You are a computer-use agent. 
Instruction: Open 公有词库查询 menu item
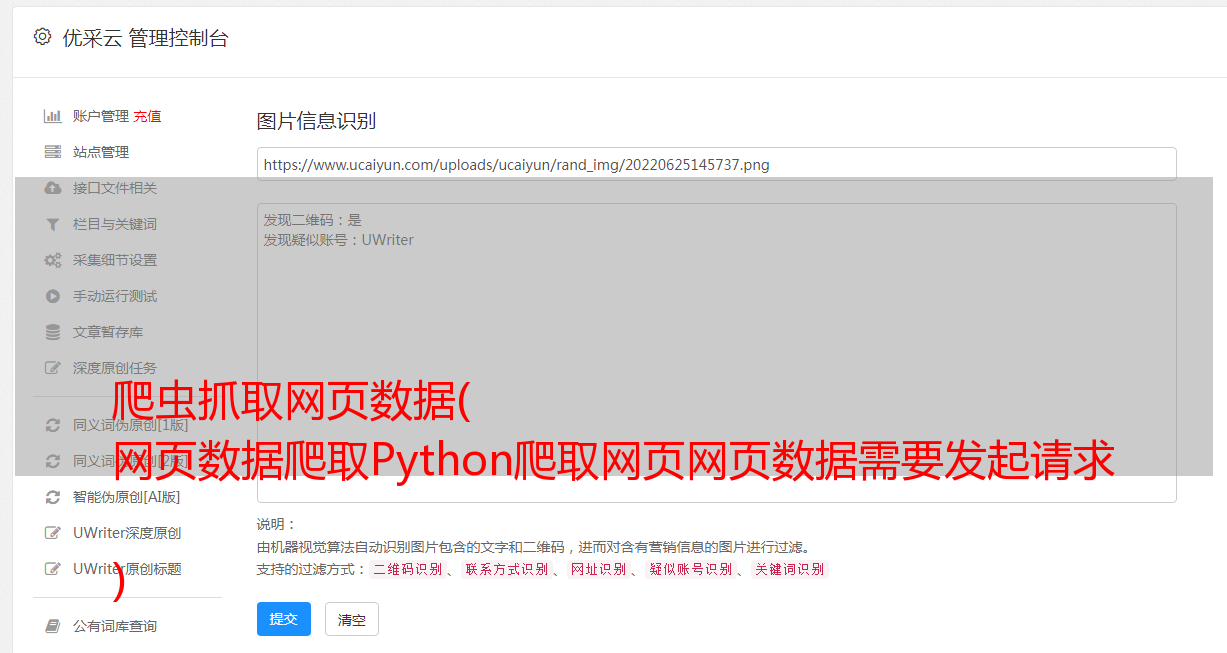tap(115, 626)
